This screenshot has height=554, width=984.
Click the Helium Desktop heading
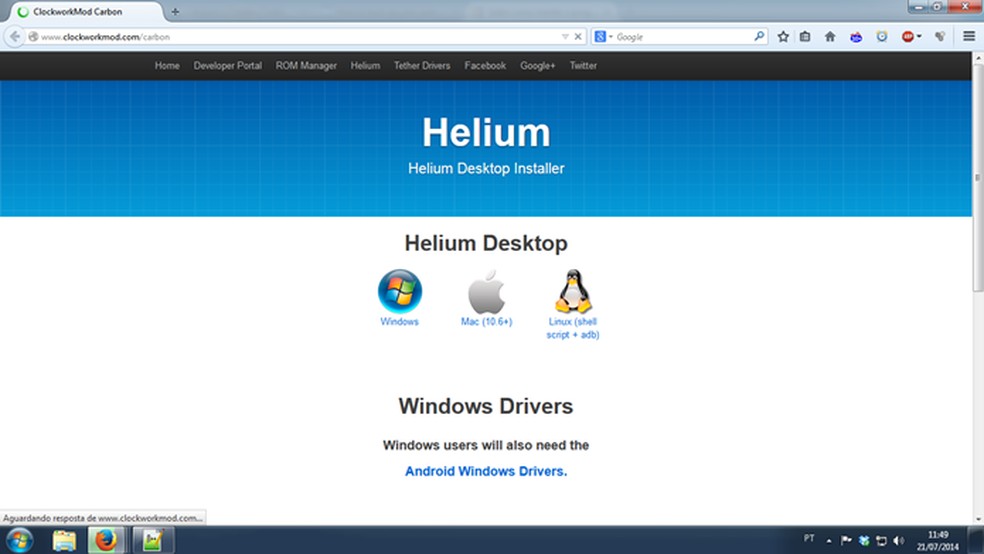(486, 243)
